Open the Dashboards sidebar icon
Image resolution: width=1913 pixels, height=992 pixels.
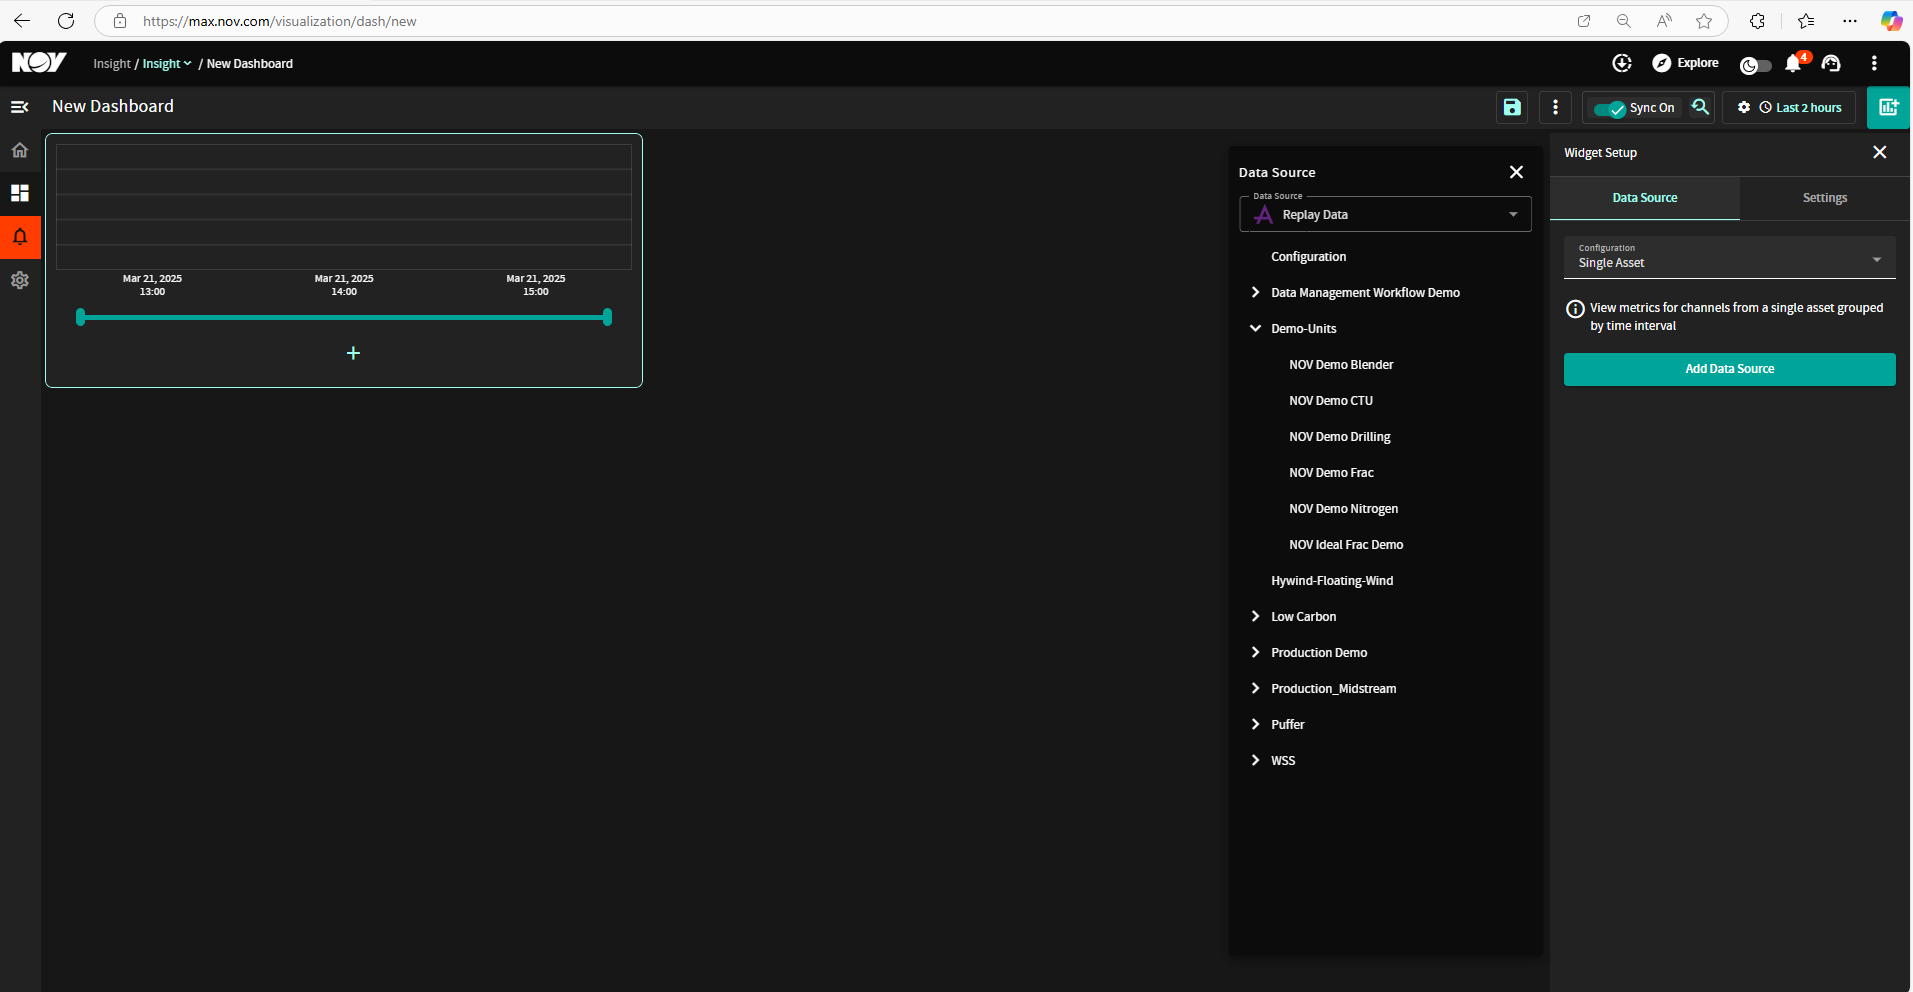(x=20, y=193)
